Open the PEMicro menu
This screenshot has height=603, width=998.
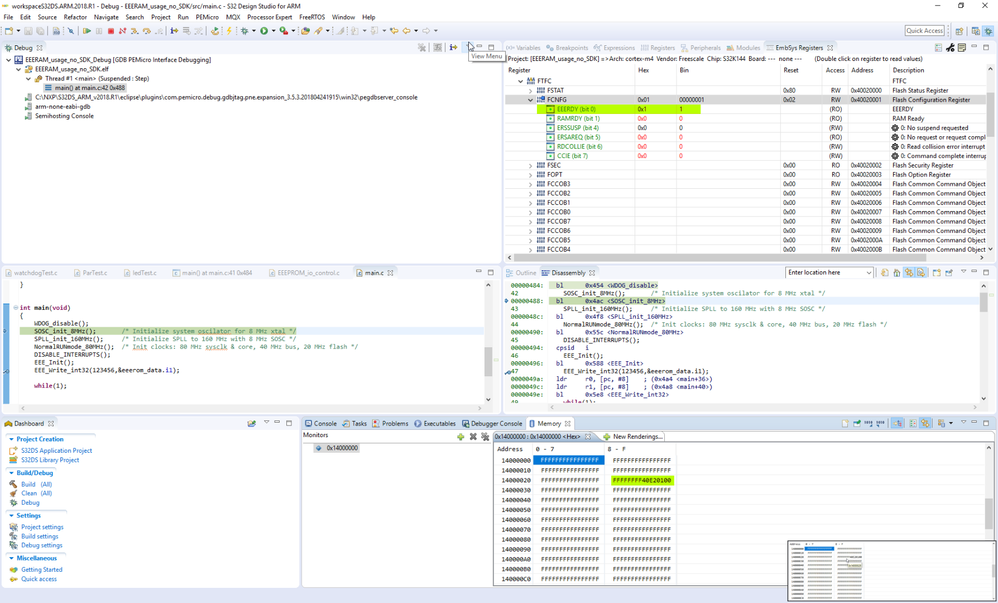(x=207, y=17)
